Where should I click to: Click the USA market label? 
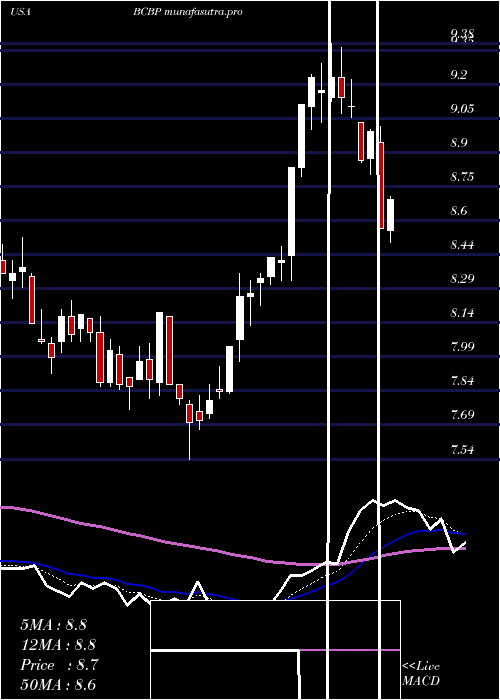[x=21, y=12]
